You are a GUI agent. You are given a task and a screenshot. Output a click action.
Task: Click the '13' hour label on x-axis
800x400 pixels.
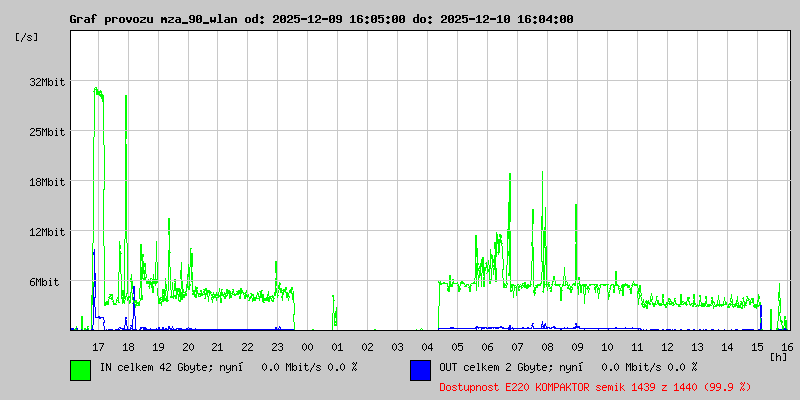click(x=697, y=347)
